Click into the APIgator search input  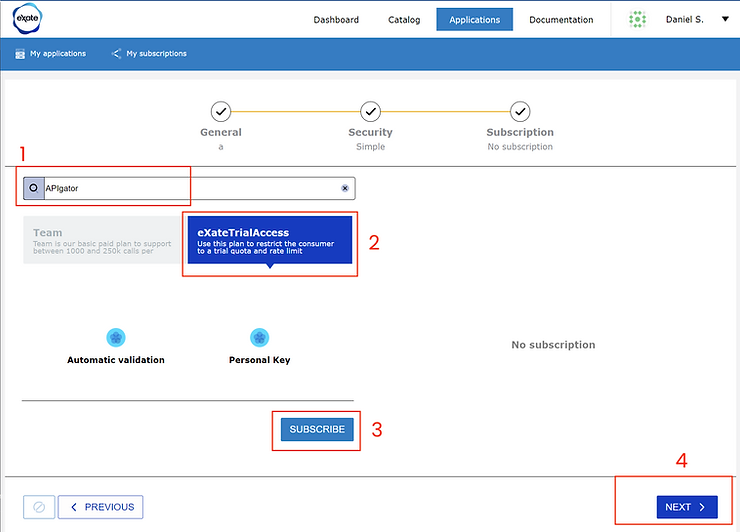(x=190, y=188)
